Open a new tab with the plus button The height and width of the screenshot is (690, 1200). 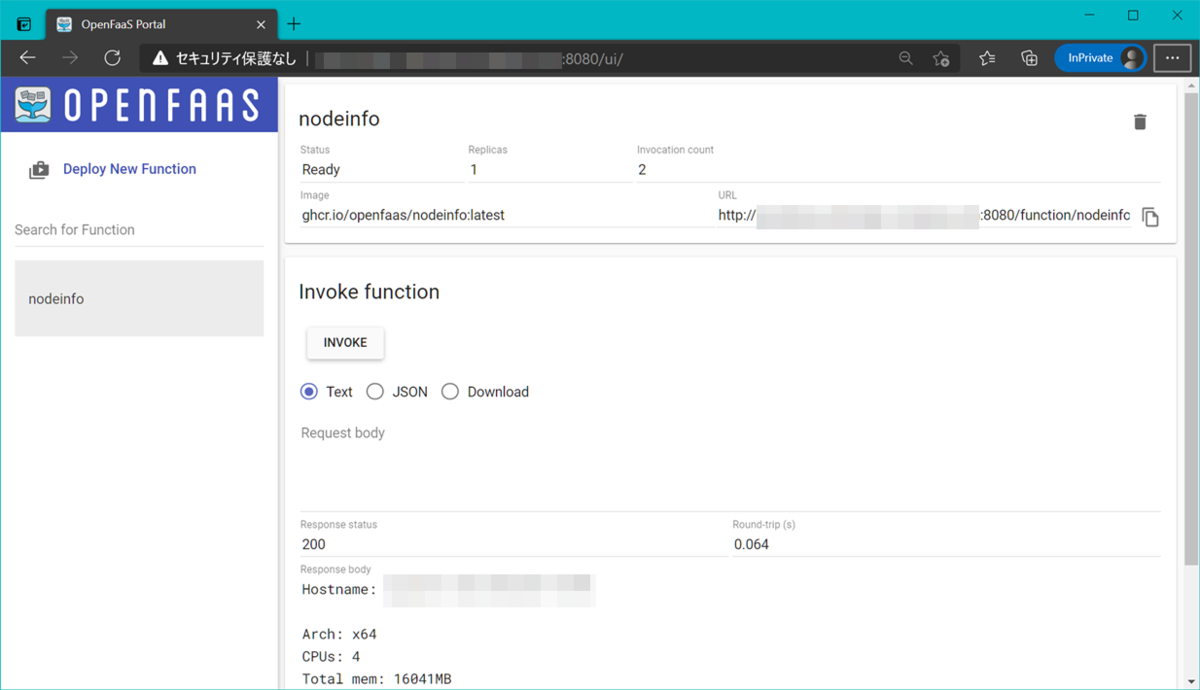tap(294, 24)
